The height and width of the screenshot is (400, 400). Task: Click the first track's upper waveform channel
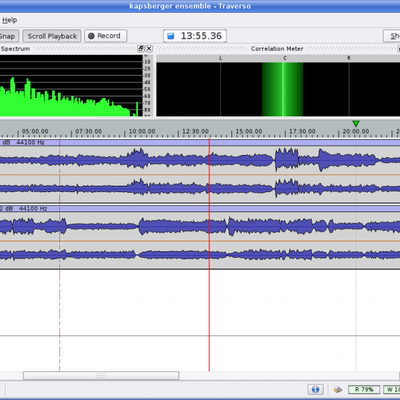pyautogui.click(x=200, y=160)
